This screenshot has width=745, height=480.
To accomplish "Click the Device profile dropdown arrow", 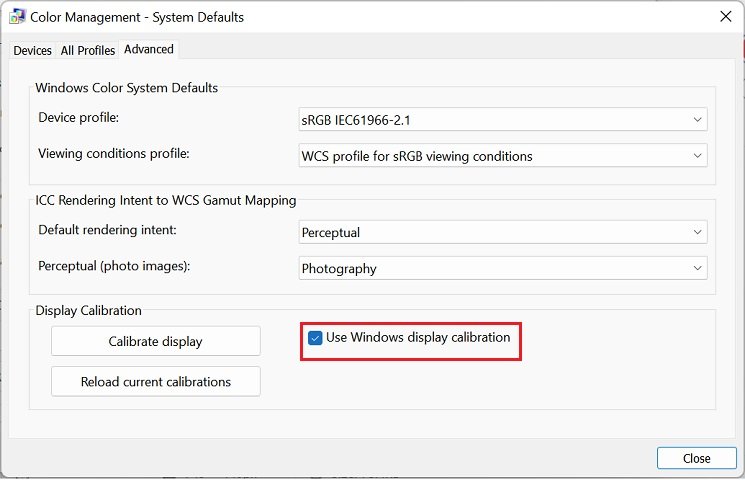I will 696,120.
